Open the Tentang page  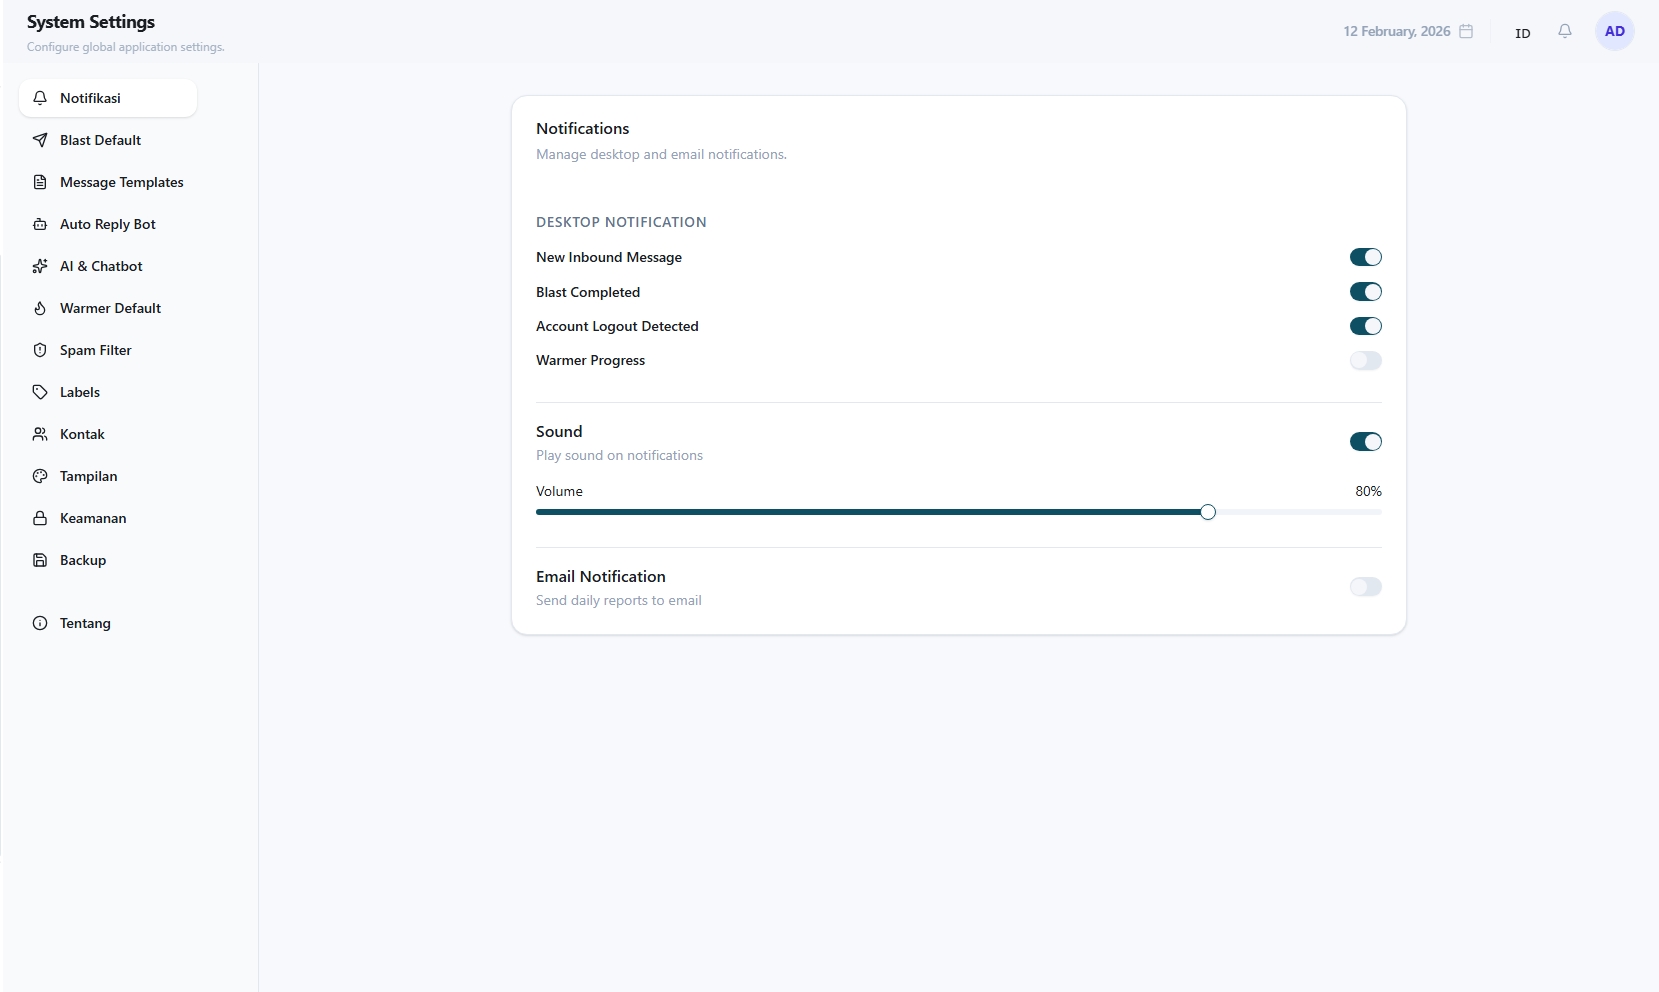click(x=85, y=623)
